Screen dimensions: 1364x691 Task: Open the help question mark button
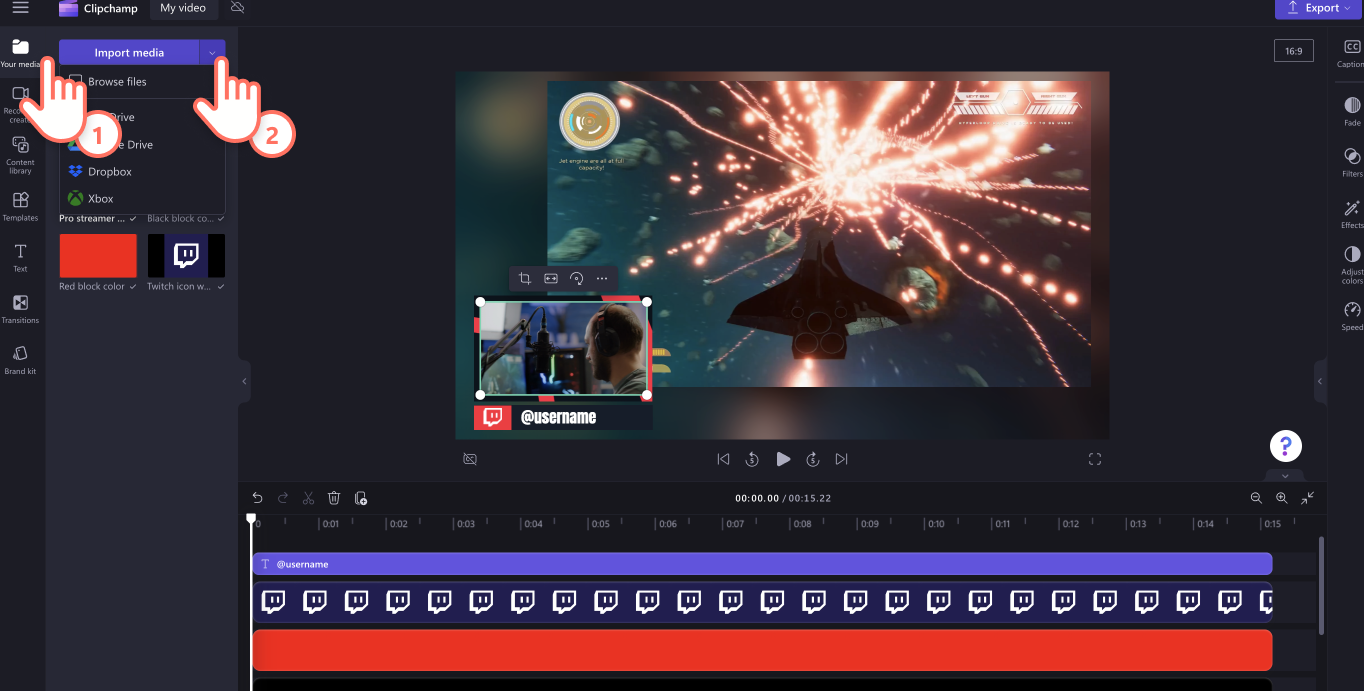pyautogui.click(x=1285, y=446)
